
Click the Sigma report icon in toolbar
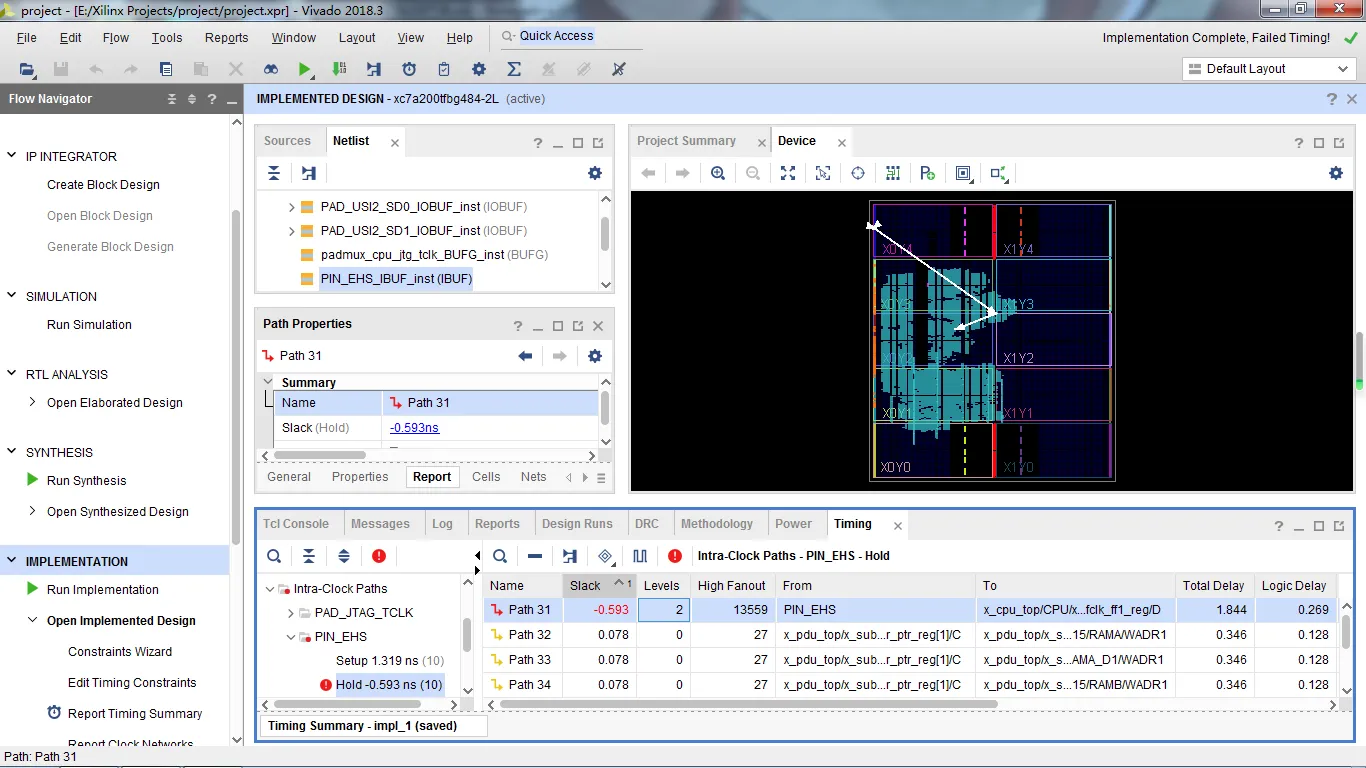tap(514, 69)
